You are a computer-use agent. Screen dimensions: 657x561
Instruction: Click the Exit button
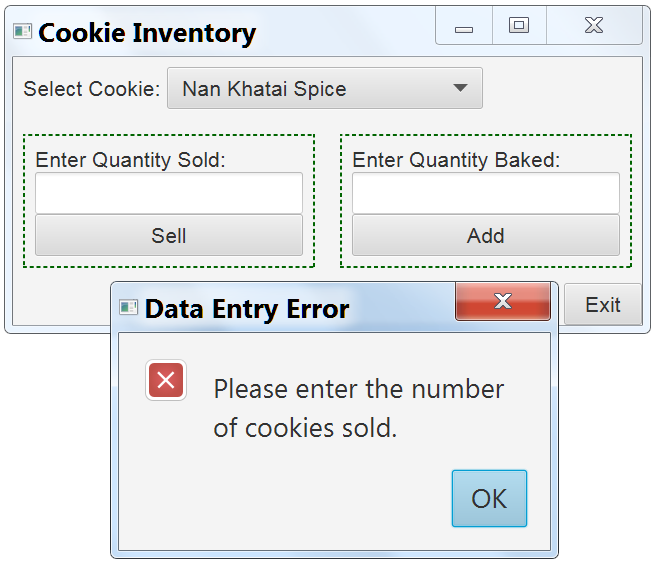tap(603, 305)
